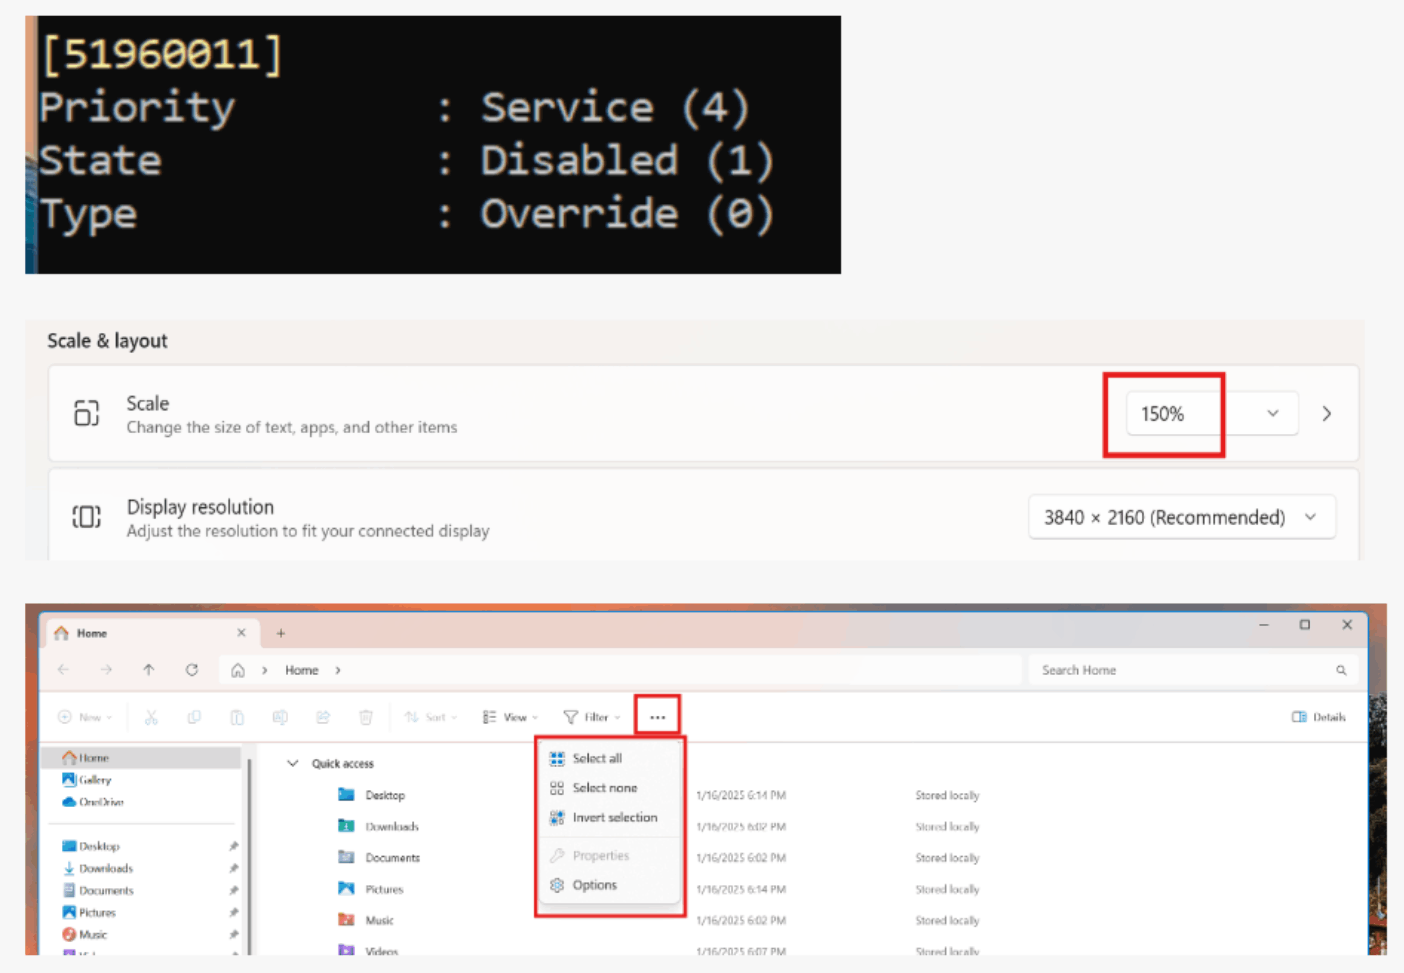The image size is (1404, 973).
Task: Click the Delete trash can icon
Action: (x=366, y=717)
